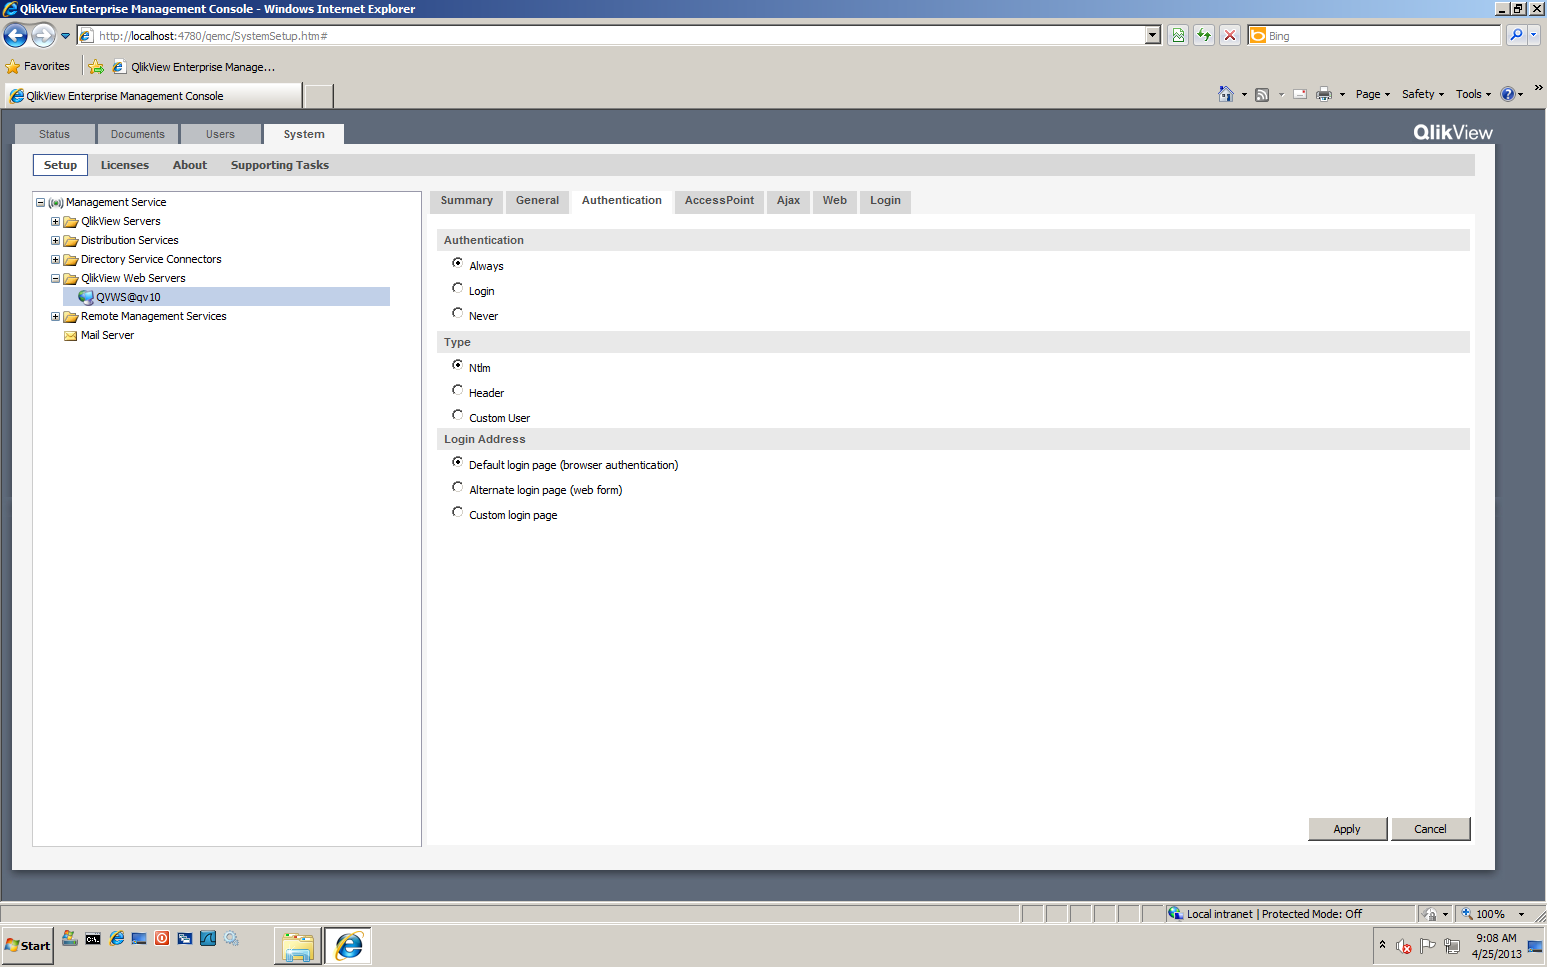Viewport: 1547px width, 967px height.
Task: Click the Windows Start button
Action: tap(28, 945)
